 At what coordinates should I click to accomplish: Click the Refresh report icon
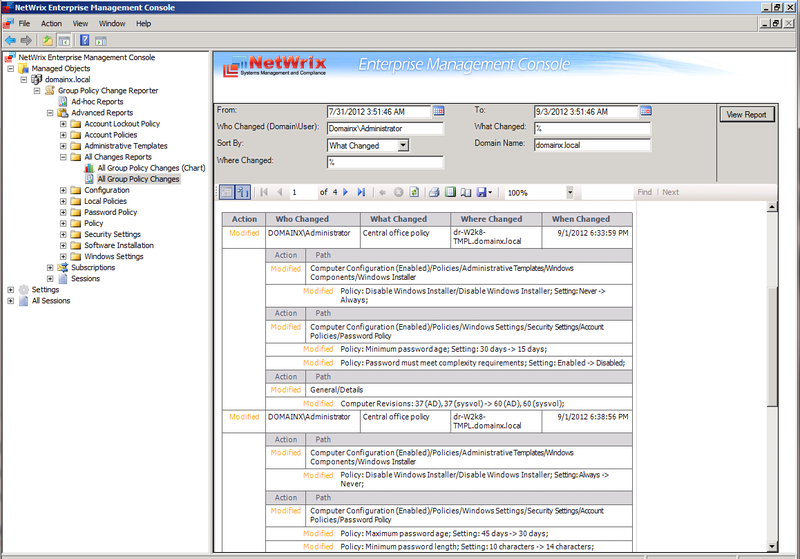pos(414,192)
